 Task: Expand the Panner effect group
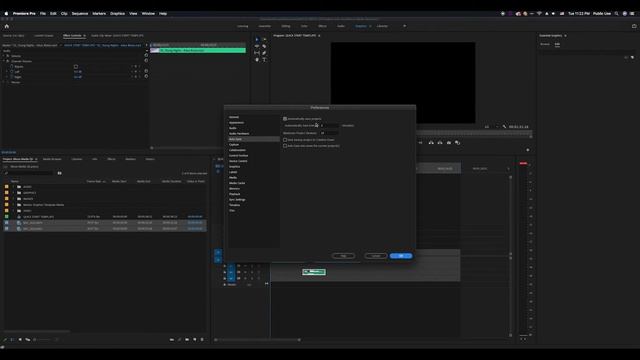(4, 82)
